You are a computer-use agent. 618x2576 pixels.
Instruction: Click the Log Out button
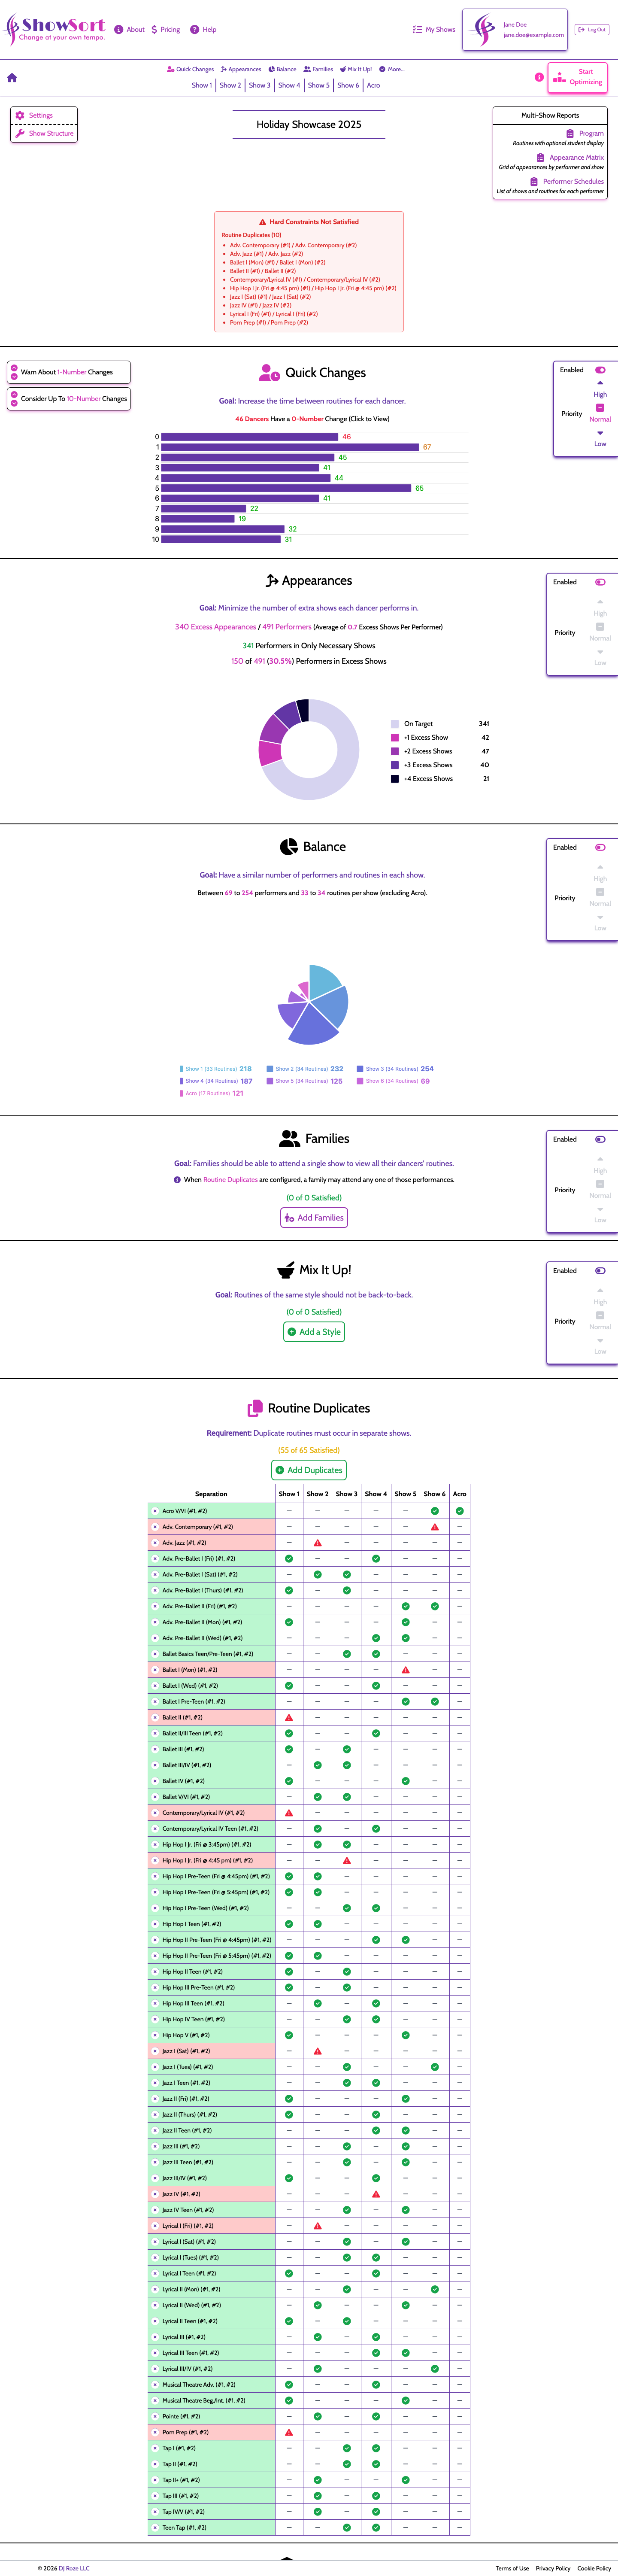[x=592, y=29]
